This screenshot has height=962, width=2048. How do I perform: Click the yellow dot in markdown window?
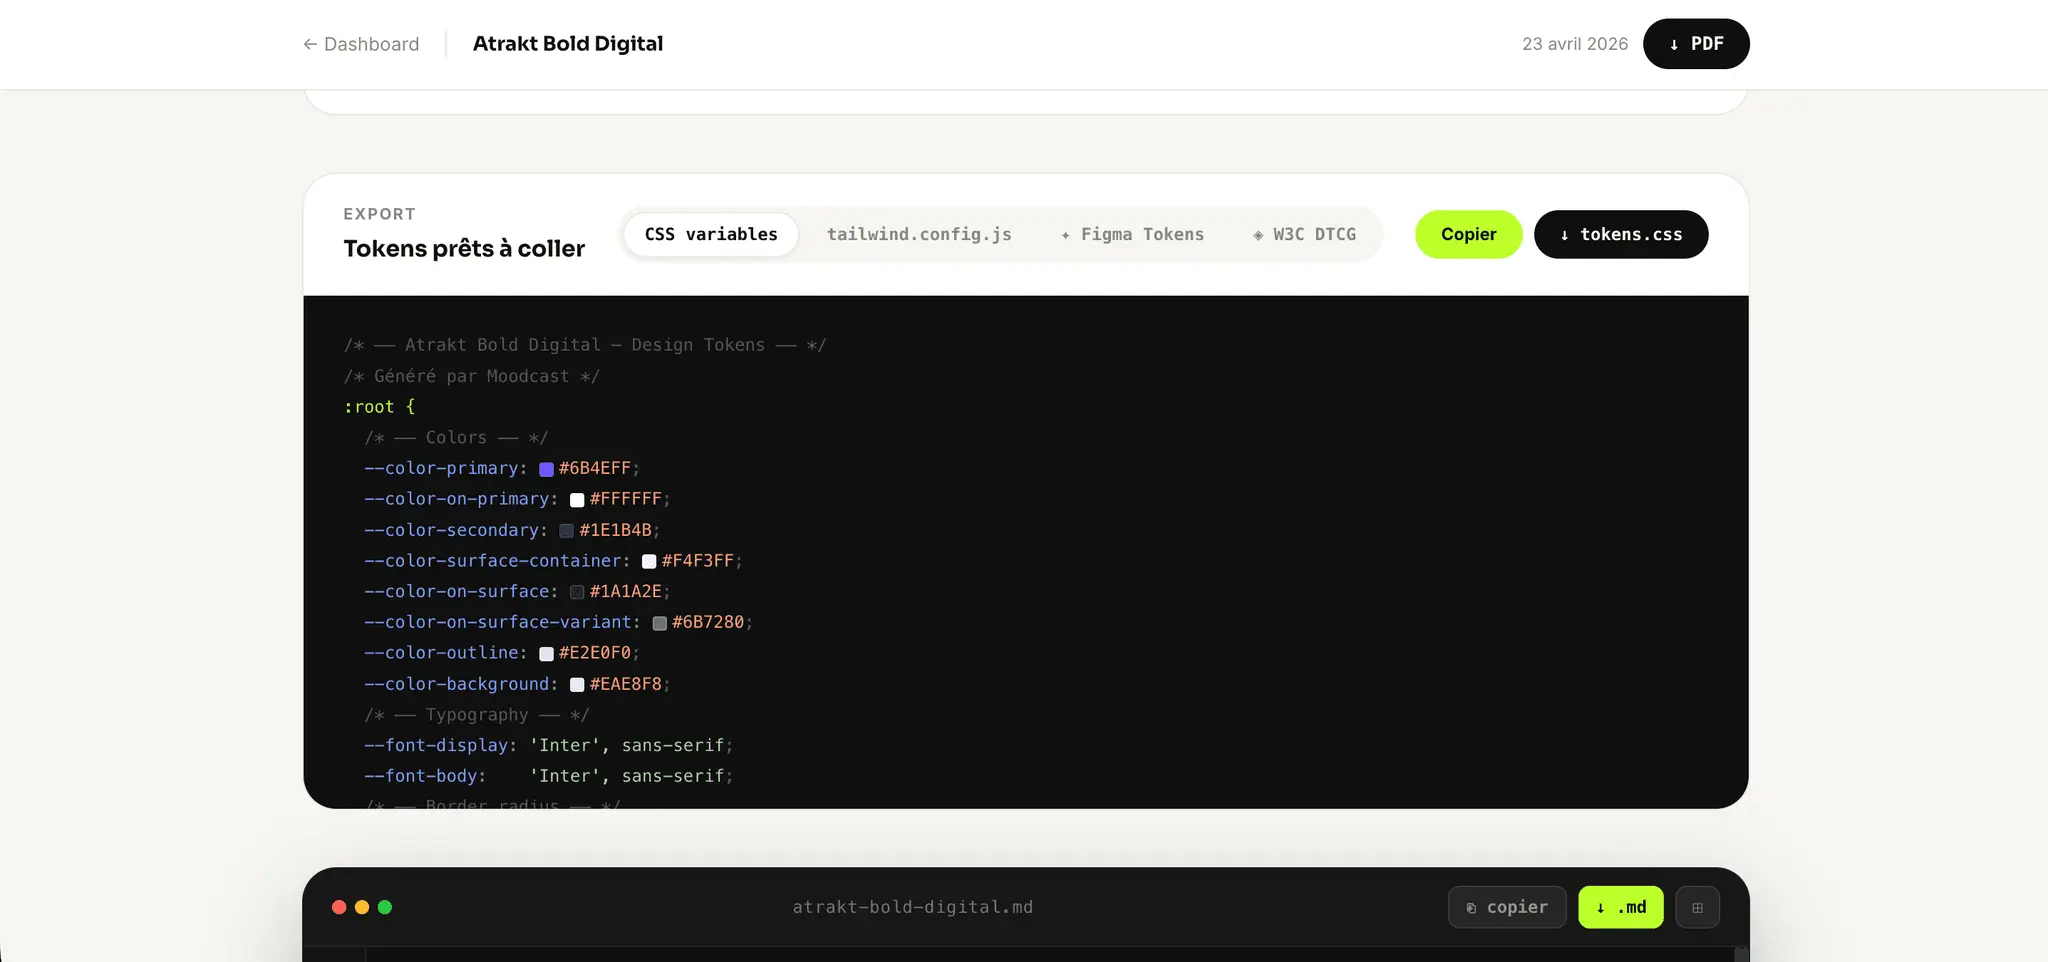coord(362,907)
